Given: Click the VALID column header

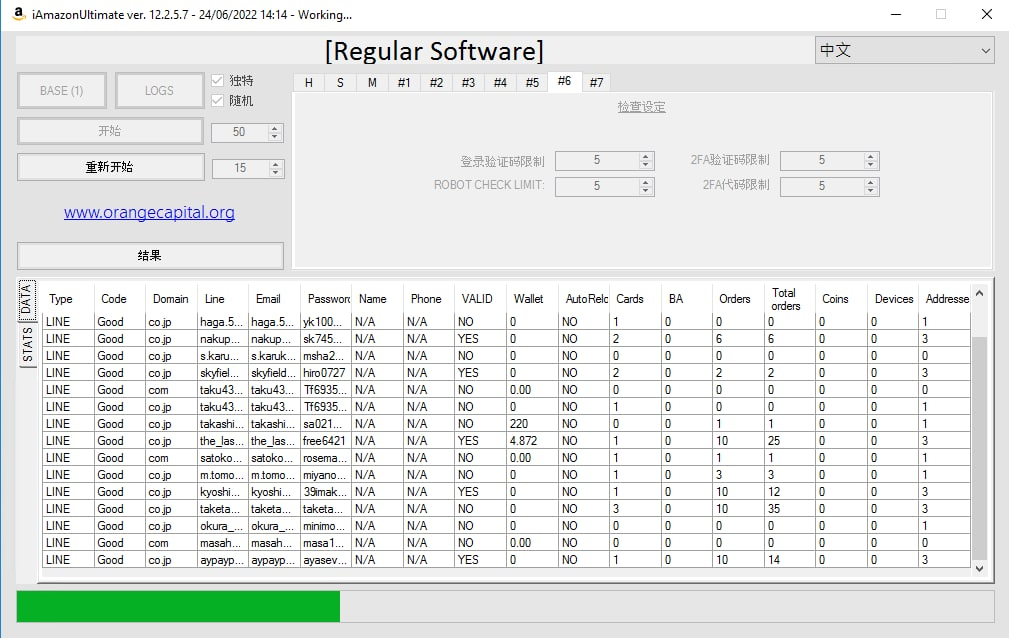Looking at the screenshot, I should (x=477, y=298).
